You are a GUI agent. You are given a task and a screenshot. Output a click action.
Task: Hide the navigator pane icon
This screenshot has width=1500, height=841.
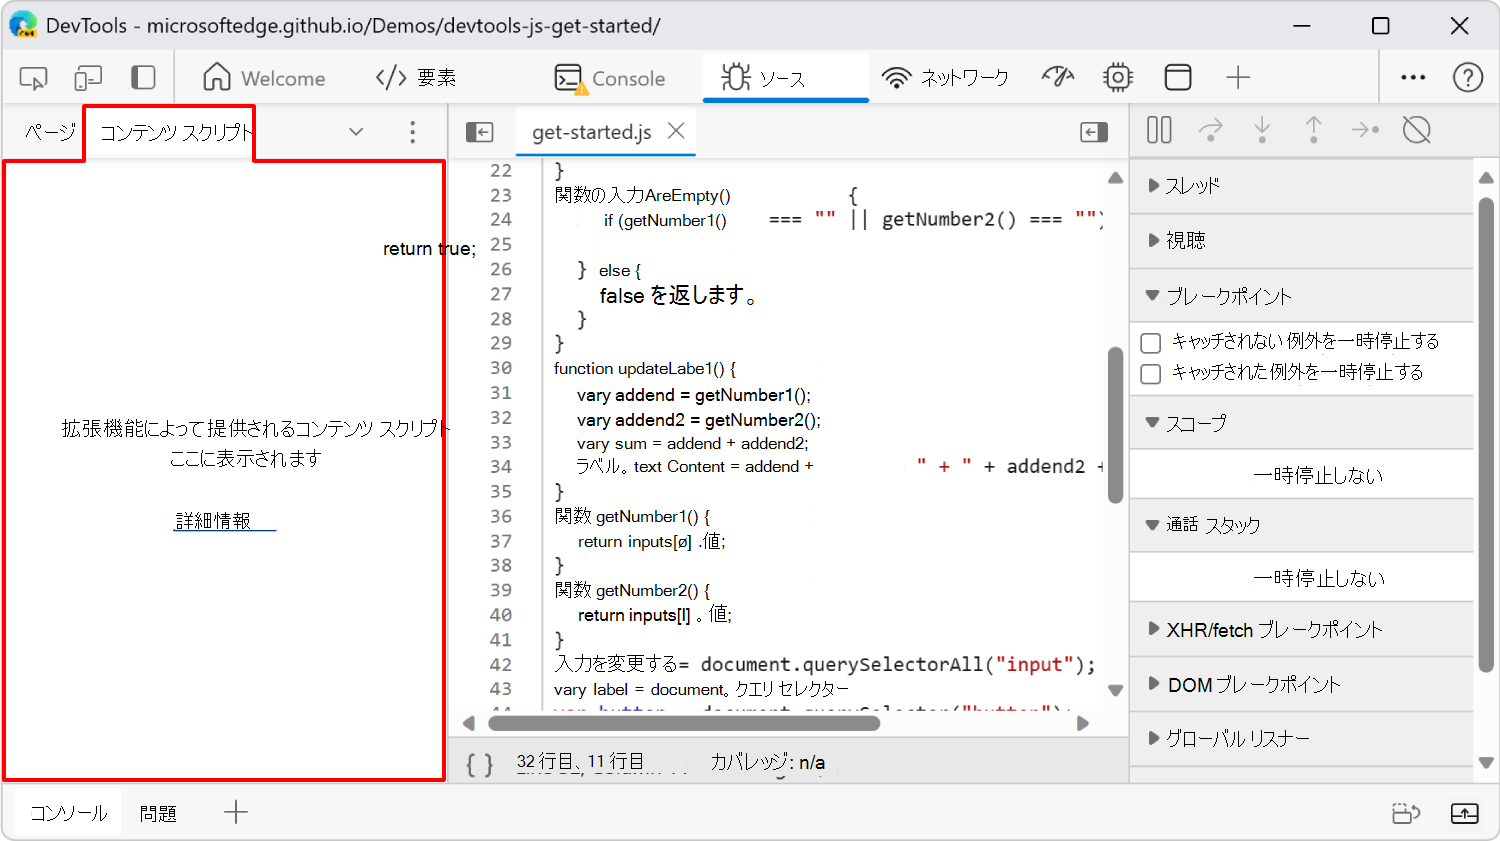tap(480, 132)
